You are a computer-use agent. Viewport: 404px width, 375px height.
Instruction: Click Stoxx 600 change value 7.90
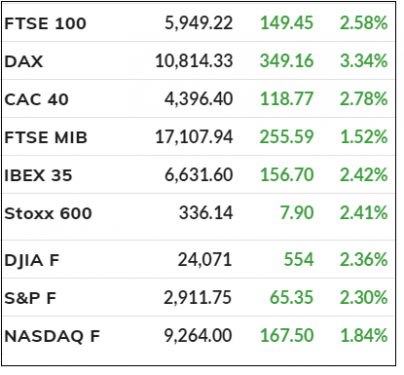pos(297,213)
